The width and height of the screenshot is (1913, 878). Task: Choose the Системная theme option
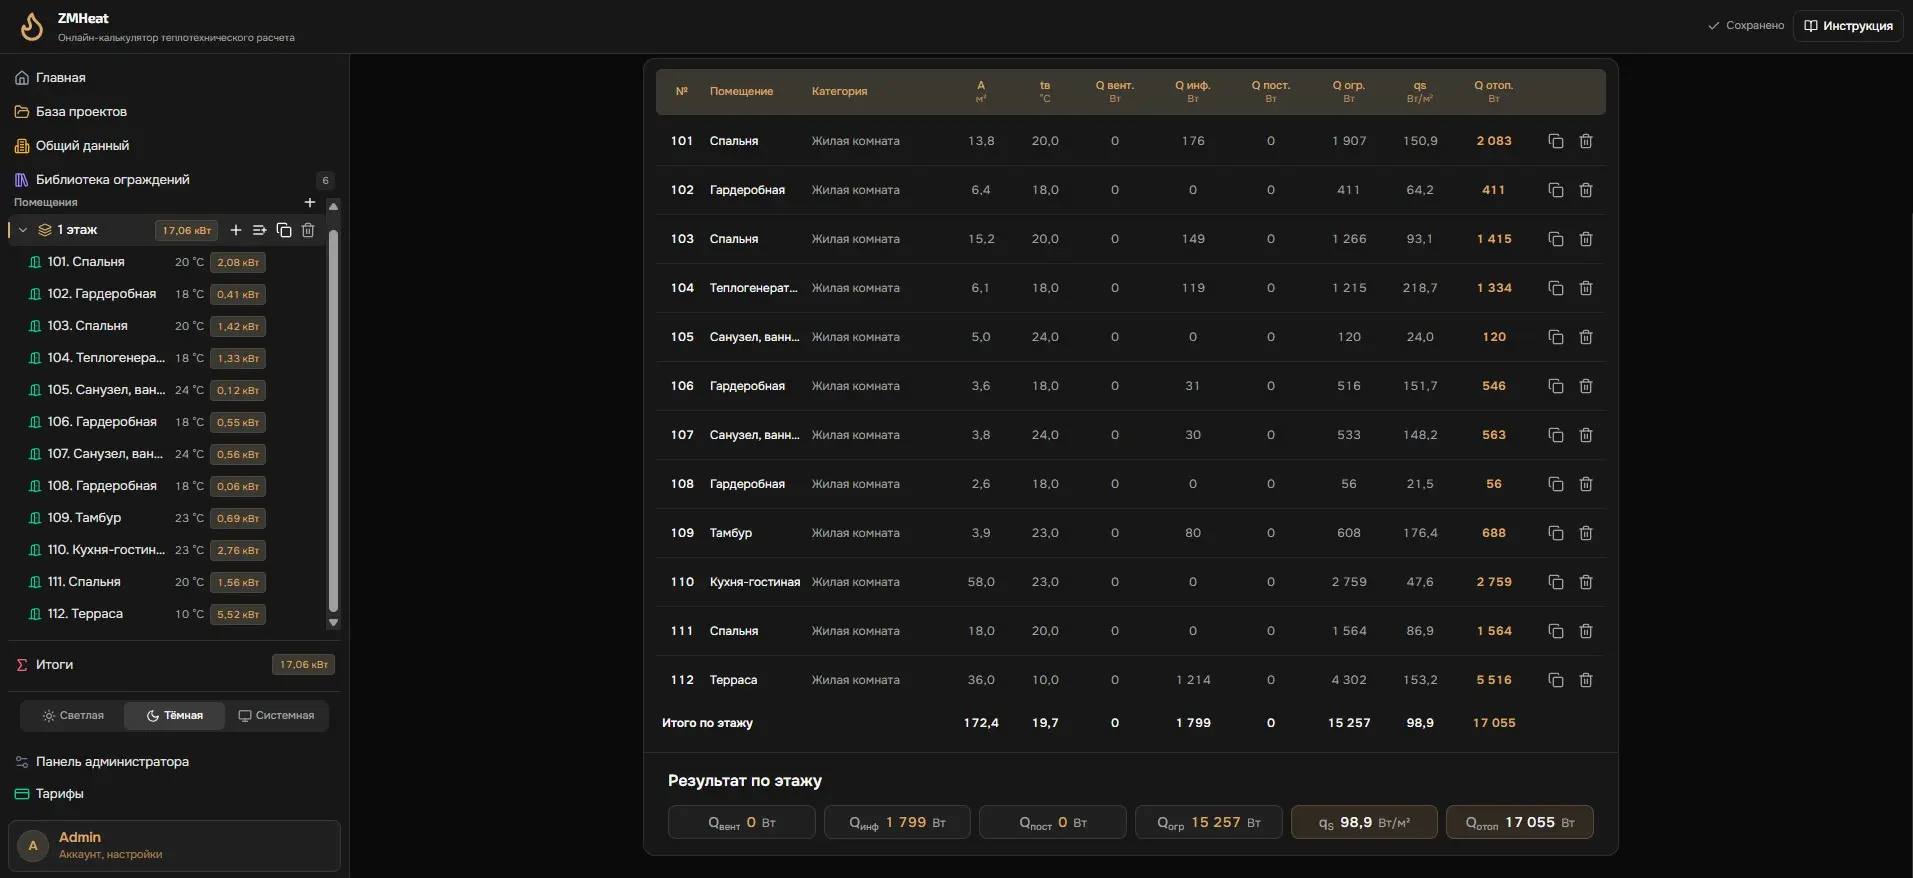point(276,715)
